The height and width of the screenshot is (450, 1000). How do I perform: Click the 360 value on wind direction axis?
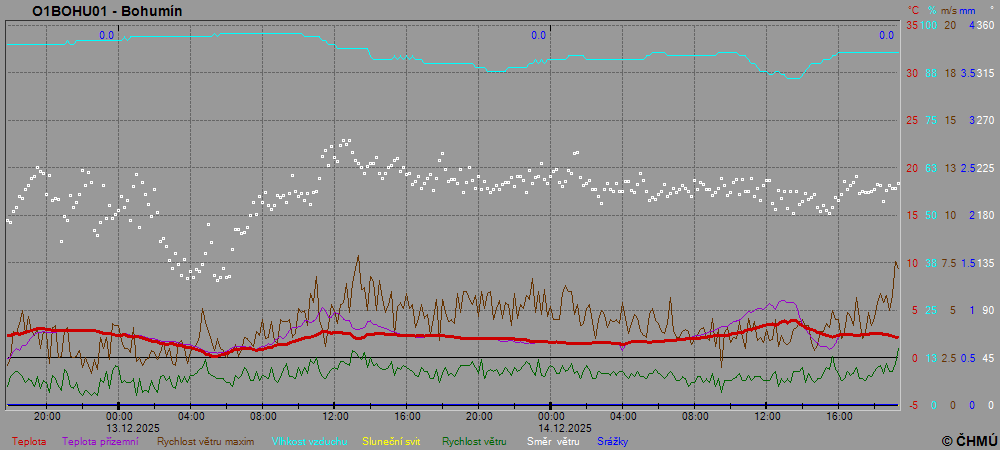(985, 25)
